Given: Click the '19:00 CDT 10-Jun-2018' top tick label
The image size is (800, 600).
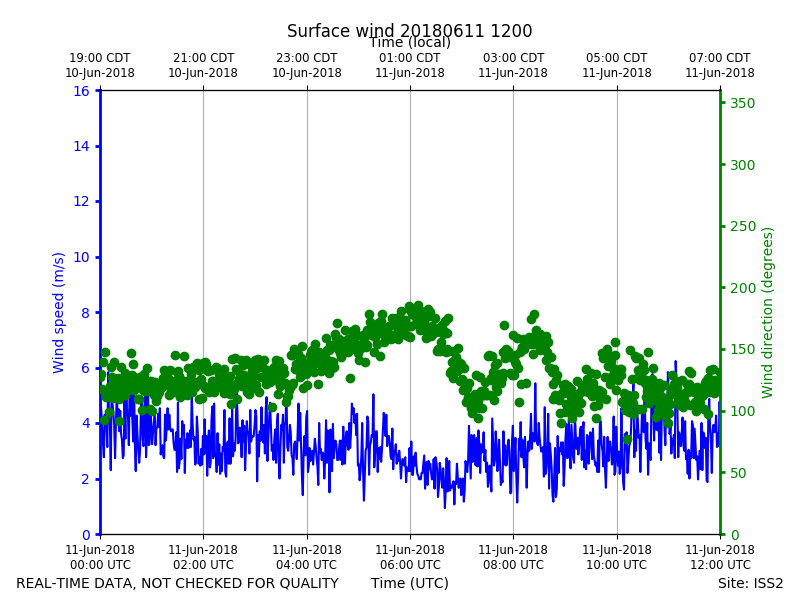Looking at the screenshot, I should pos(100,65).
